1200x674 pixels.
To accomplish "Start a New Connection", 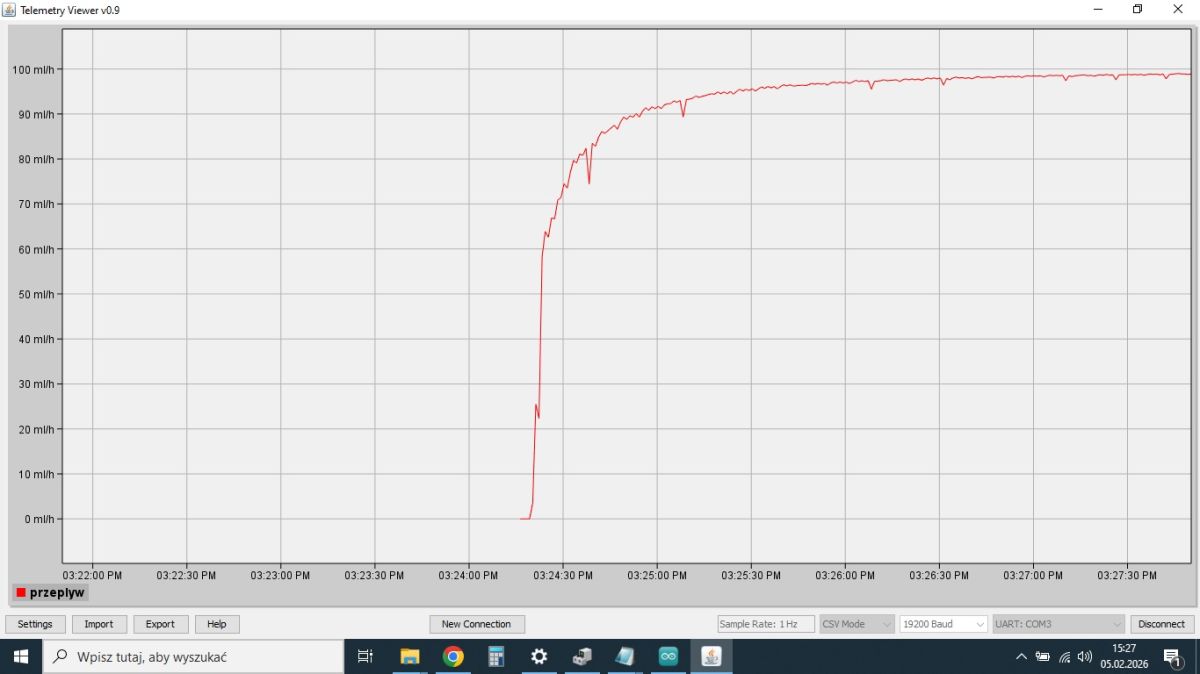I will pos(477,624).
